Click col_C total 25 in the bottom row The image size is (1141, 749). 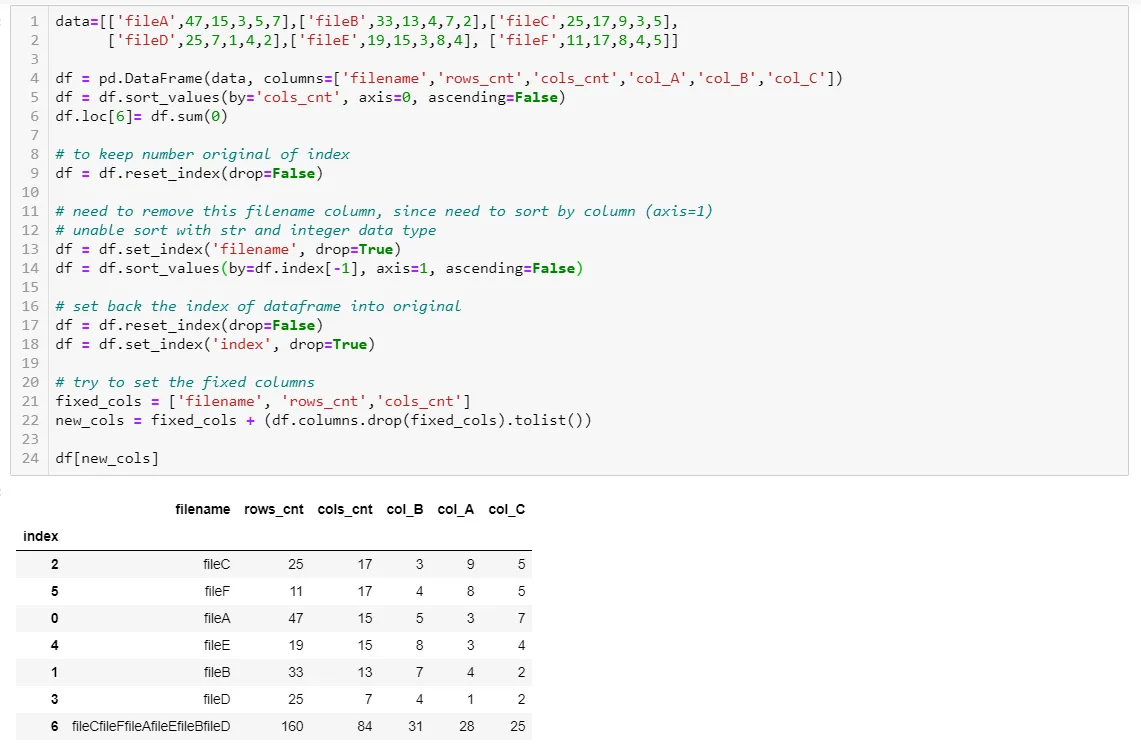[517, 726]
